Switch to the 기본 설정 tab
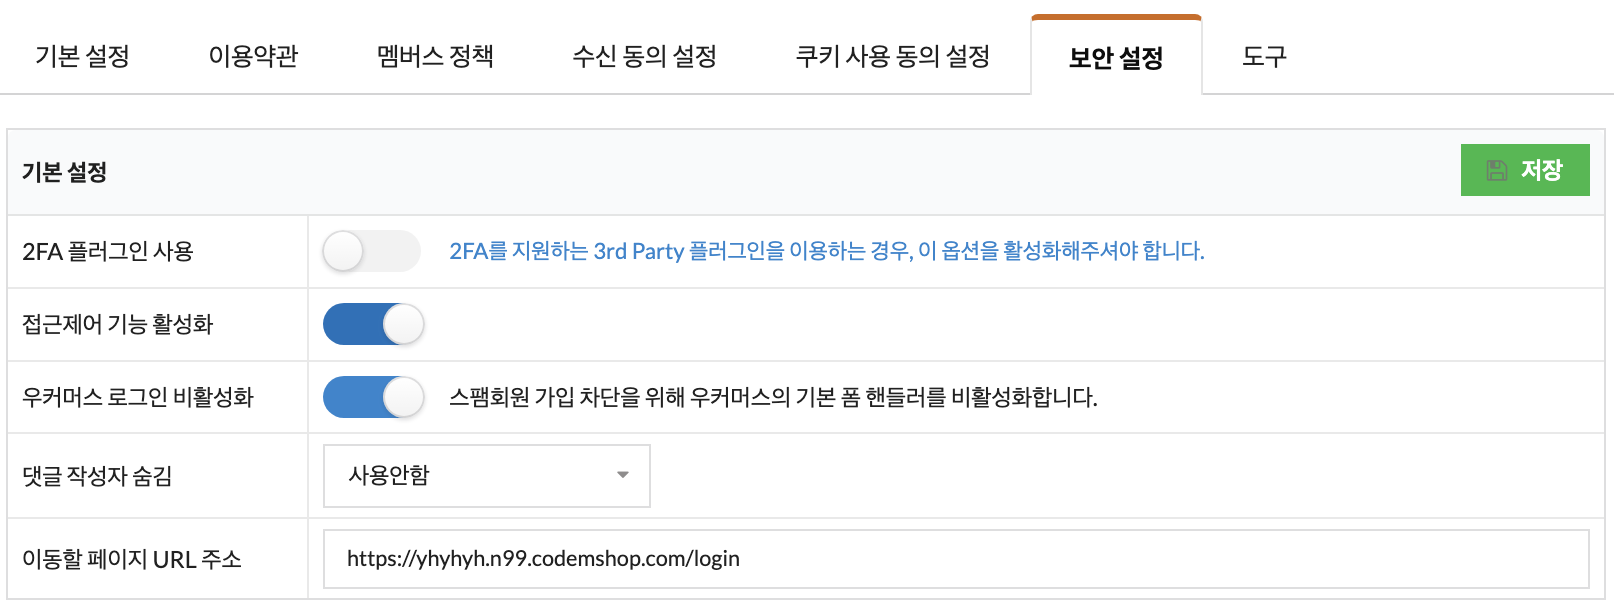Viewport: 1614px width, 608px height. click(82, 56)
